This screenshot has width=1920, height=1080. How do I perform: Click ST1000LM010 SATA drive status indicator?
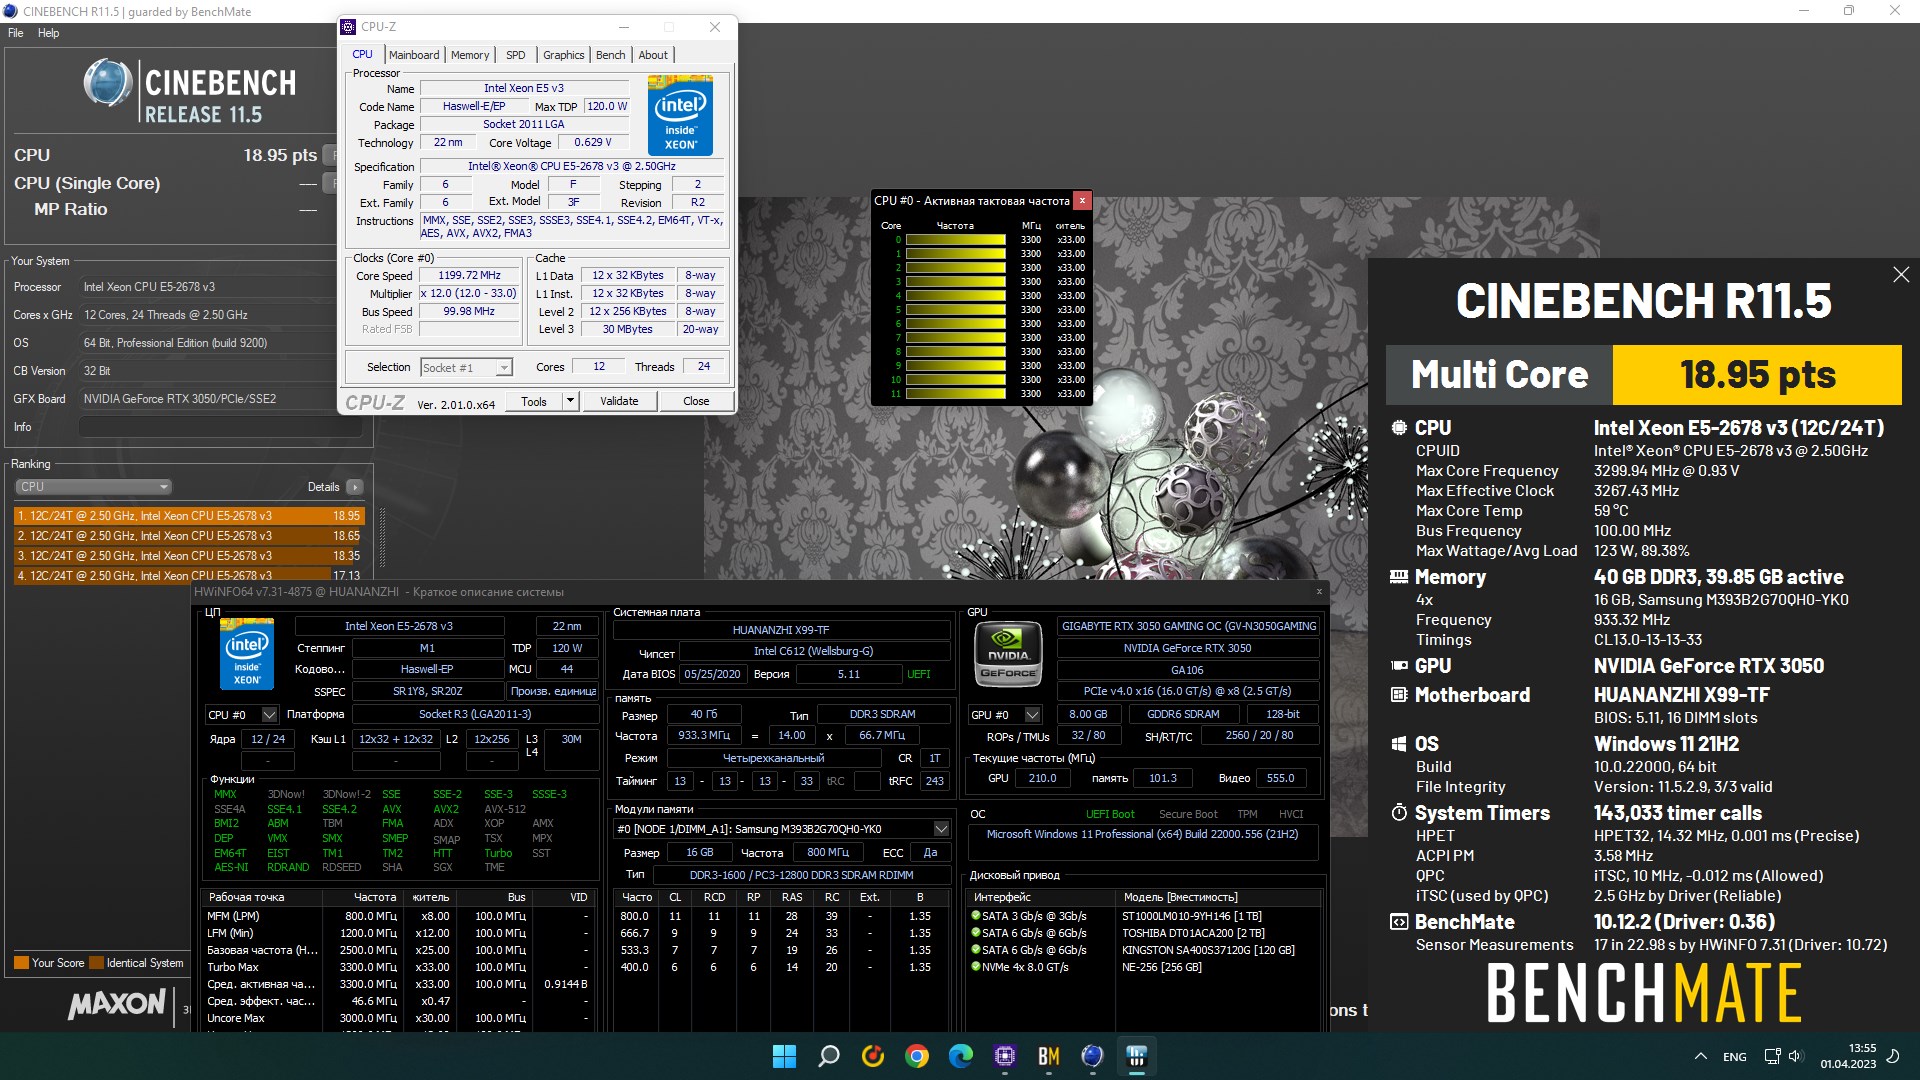coord(976,915)
